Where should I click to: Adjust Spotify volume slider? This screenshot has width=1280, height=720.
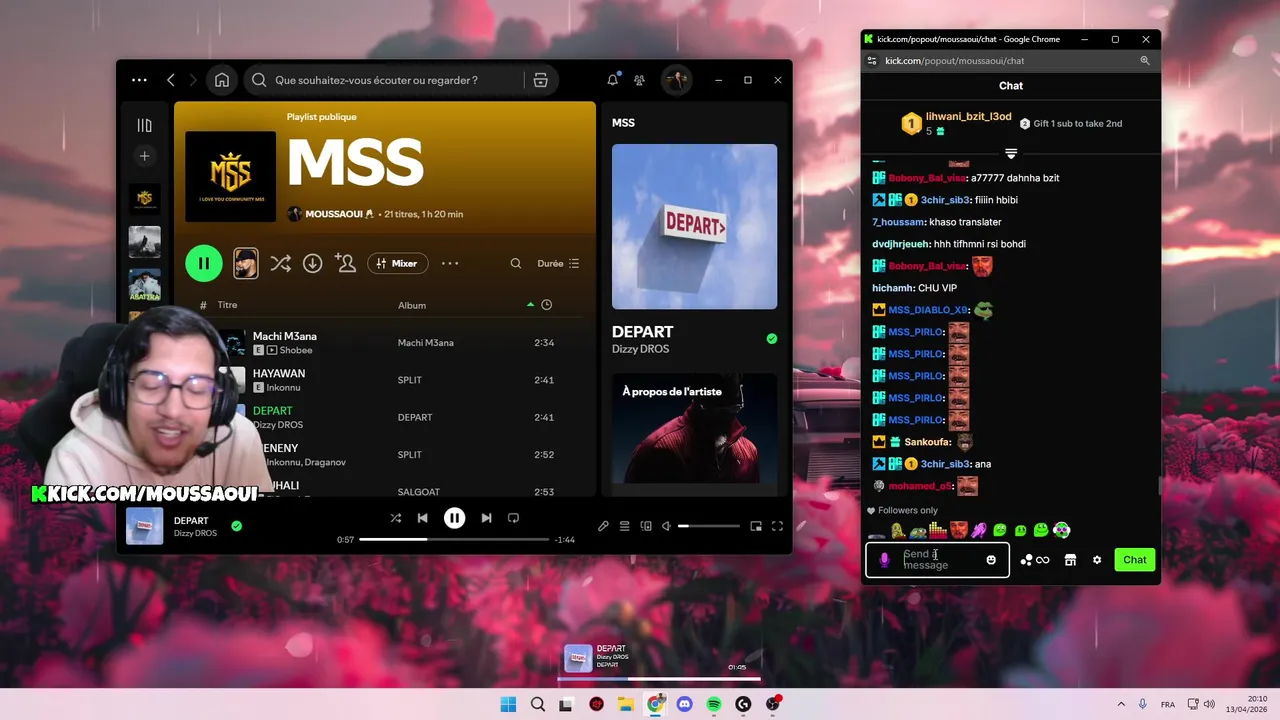709,526
